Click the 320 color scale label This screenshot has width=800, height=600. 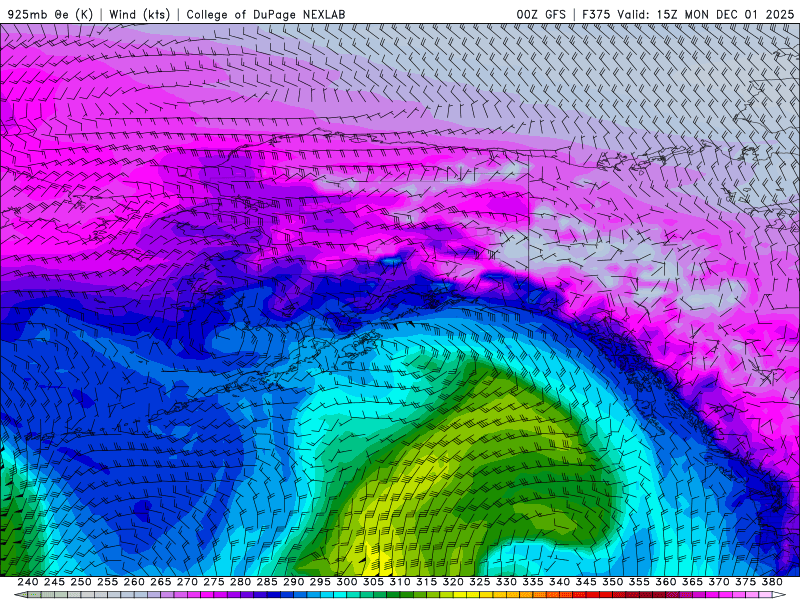[453, 582]
